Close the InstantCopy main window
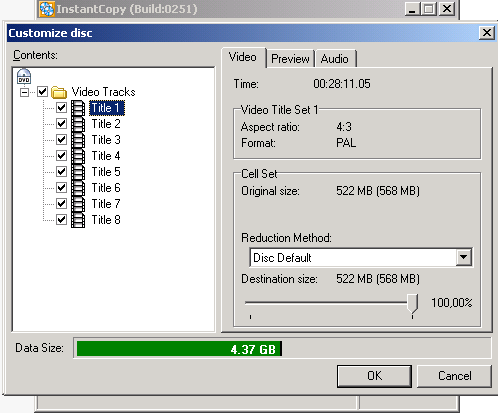The width and height of the screenshot is (498, 413). 447,9
